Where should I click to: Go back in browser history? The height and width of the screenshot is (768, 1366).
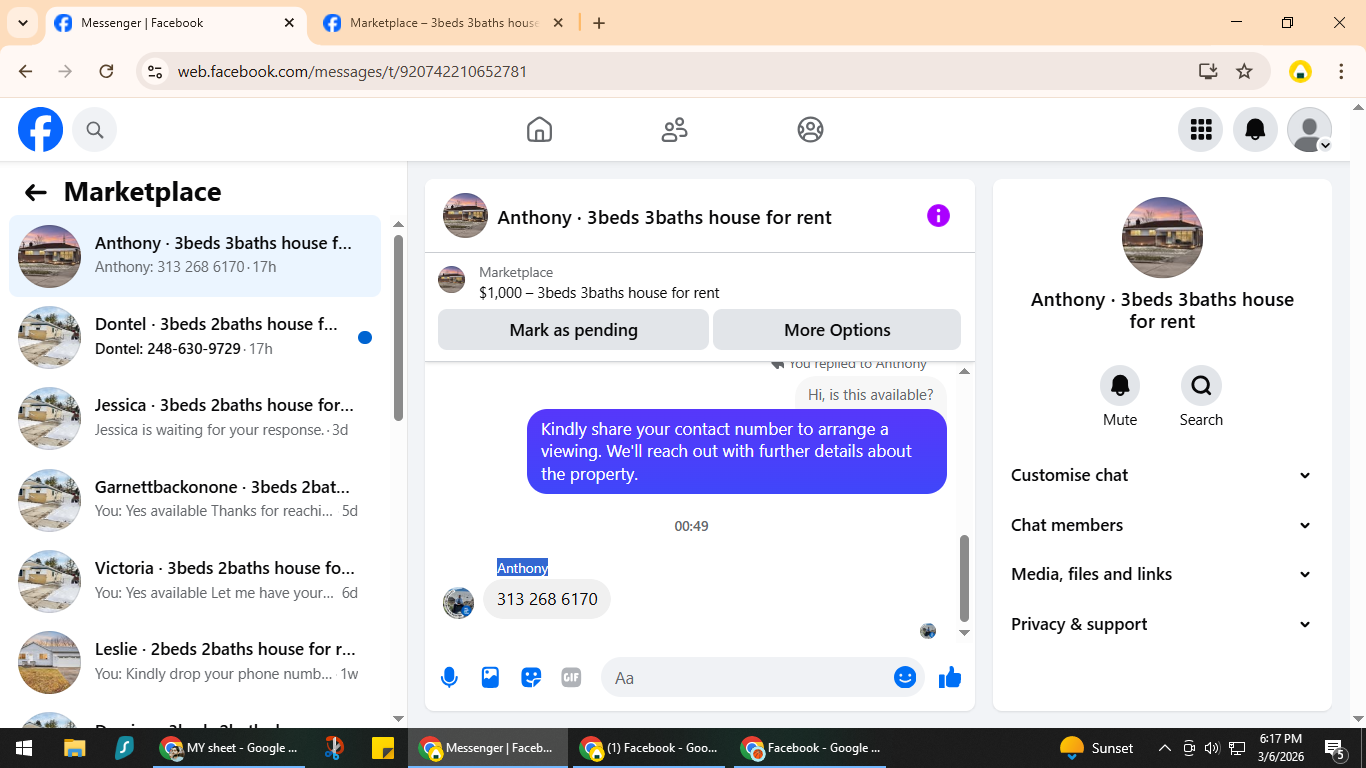coord(26,71)
